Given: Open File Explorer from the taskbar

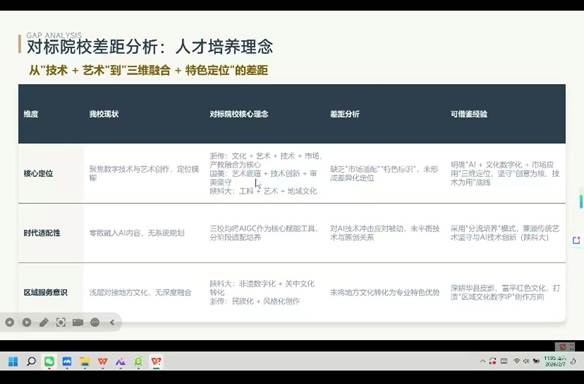Looking at the screenshot, I should [x=85, y=361].
